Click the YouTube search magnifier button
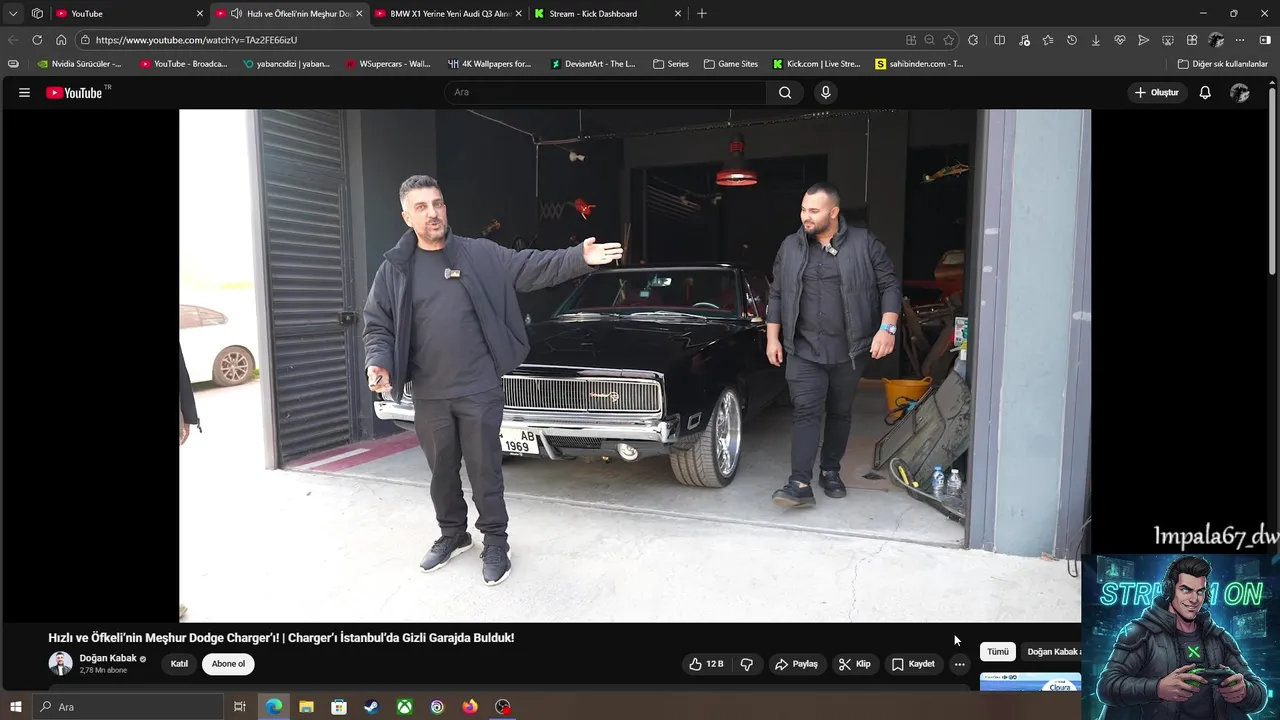 (785, 92)
